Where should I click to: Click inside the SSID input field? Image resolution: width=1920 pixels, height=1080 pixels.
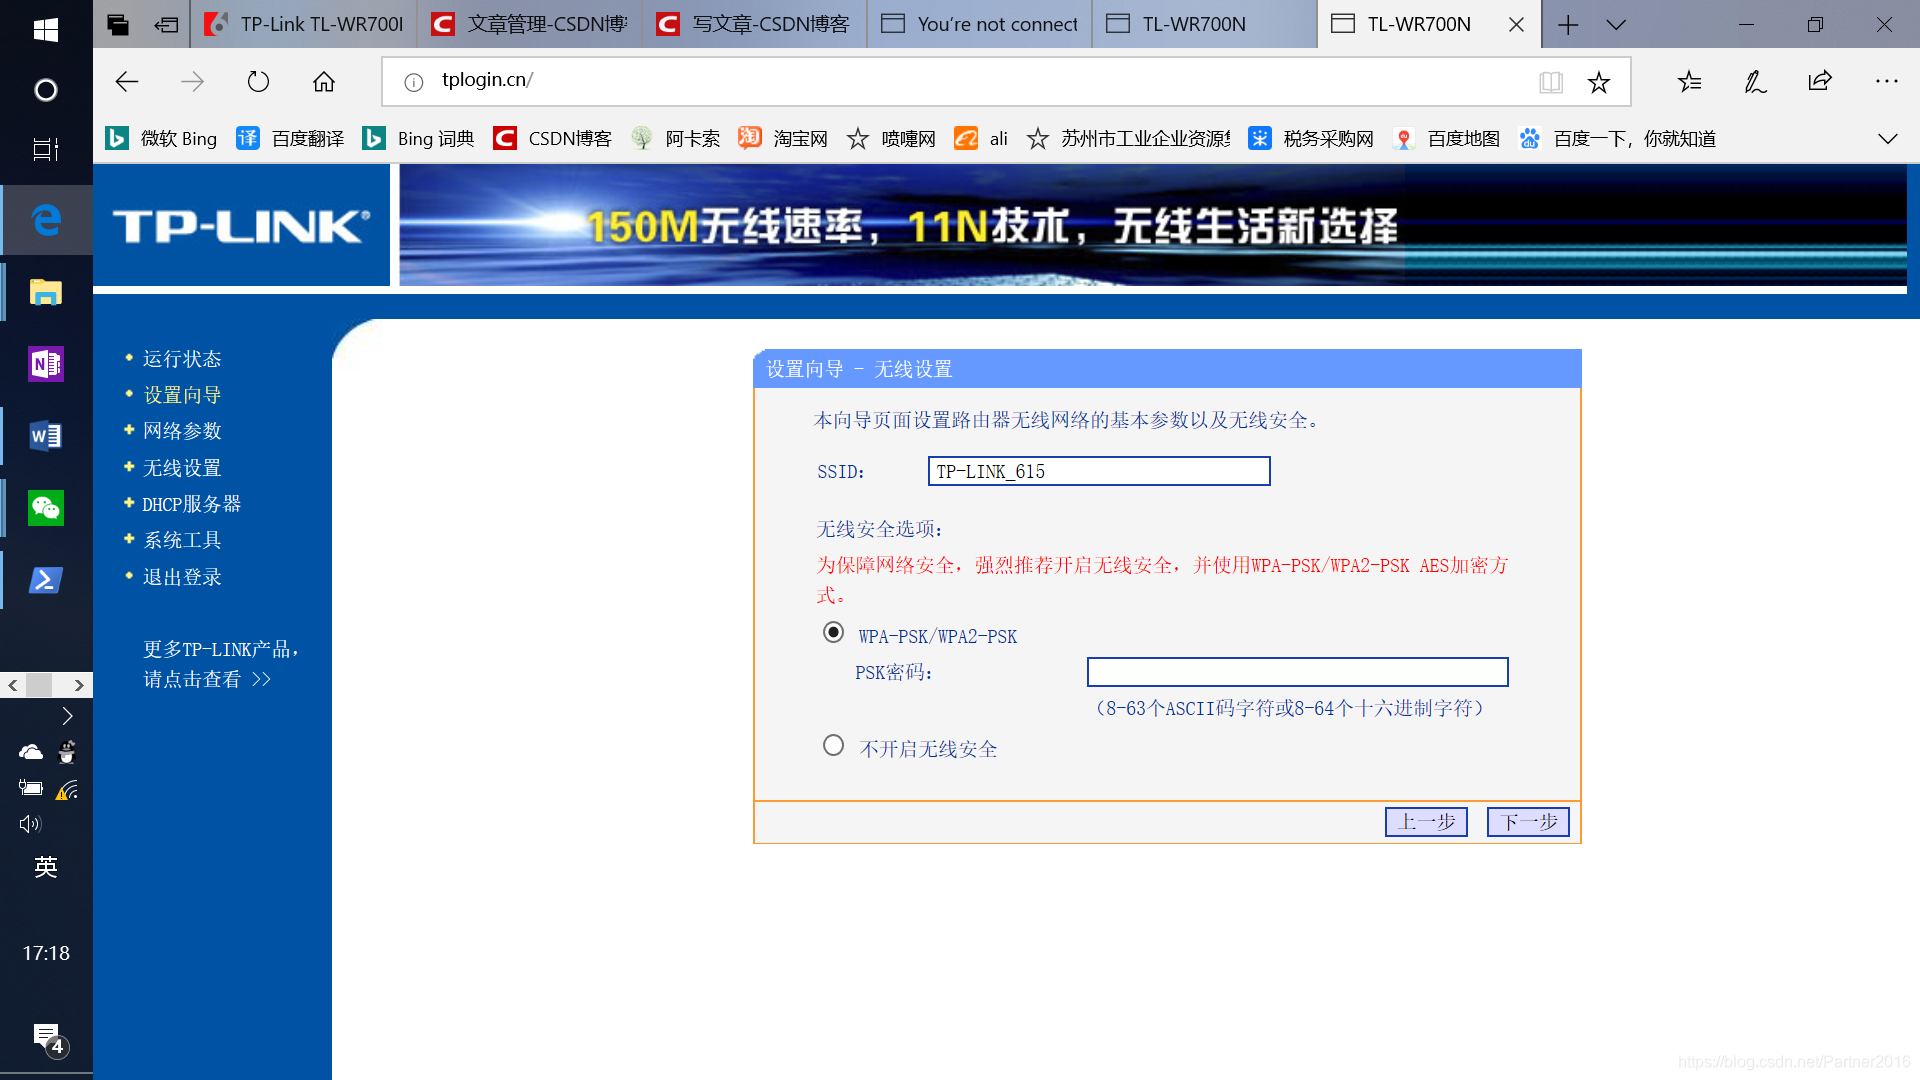coord(1098,470)
